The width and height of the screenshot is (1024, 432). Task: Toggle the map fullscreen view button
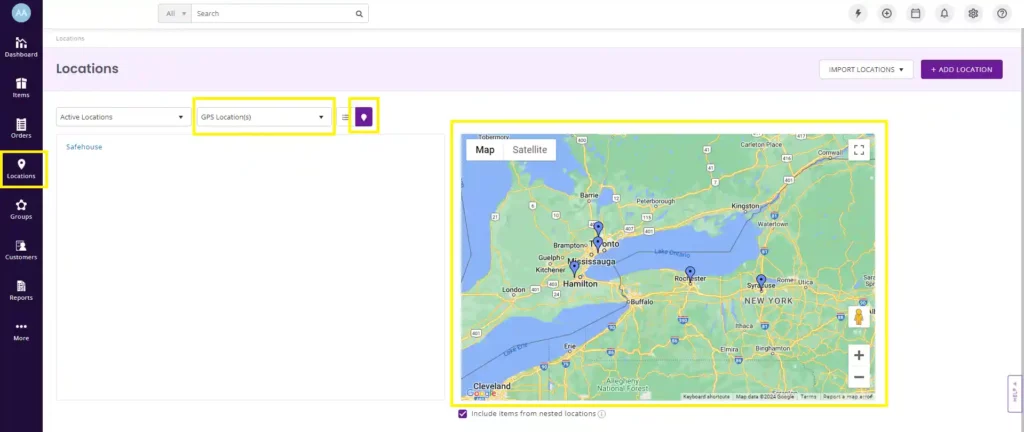[x=858, y=150]
